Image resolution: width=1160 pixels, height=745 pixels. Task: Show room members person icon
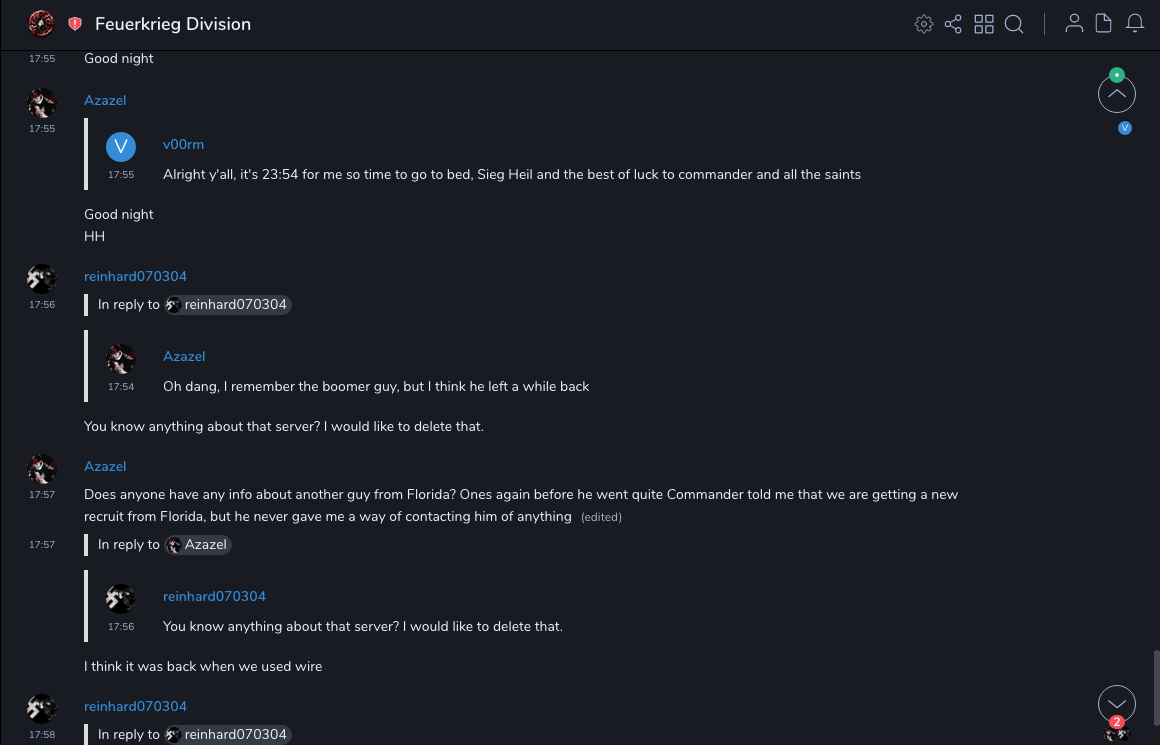[x=1074, y=24]
